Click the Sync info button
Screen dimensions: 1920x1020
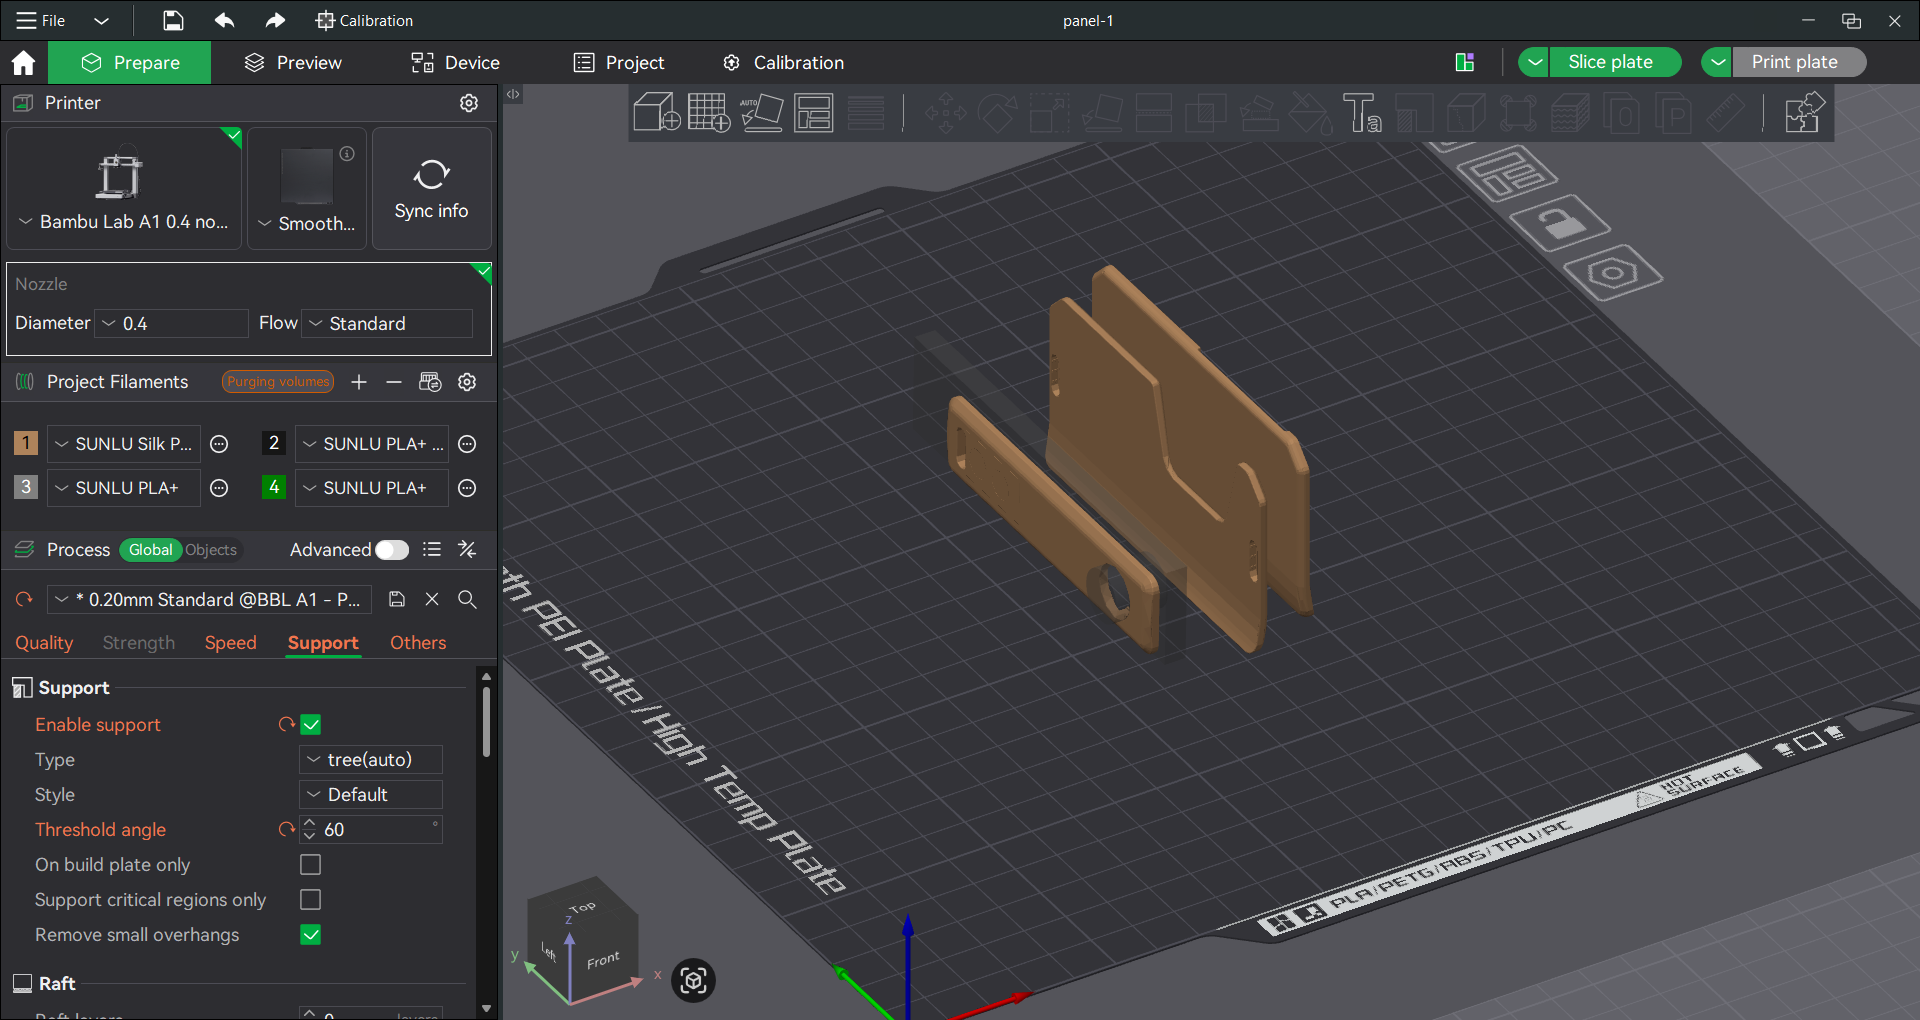click(431, 188)
